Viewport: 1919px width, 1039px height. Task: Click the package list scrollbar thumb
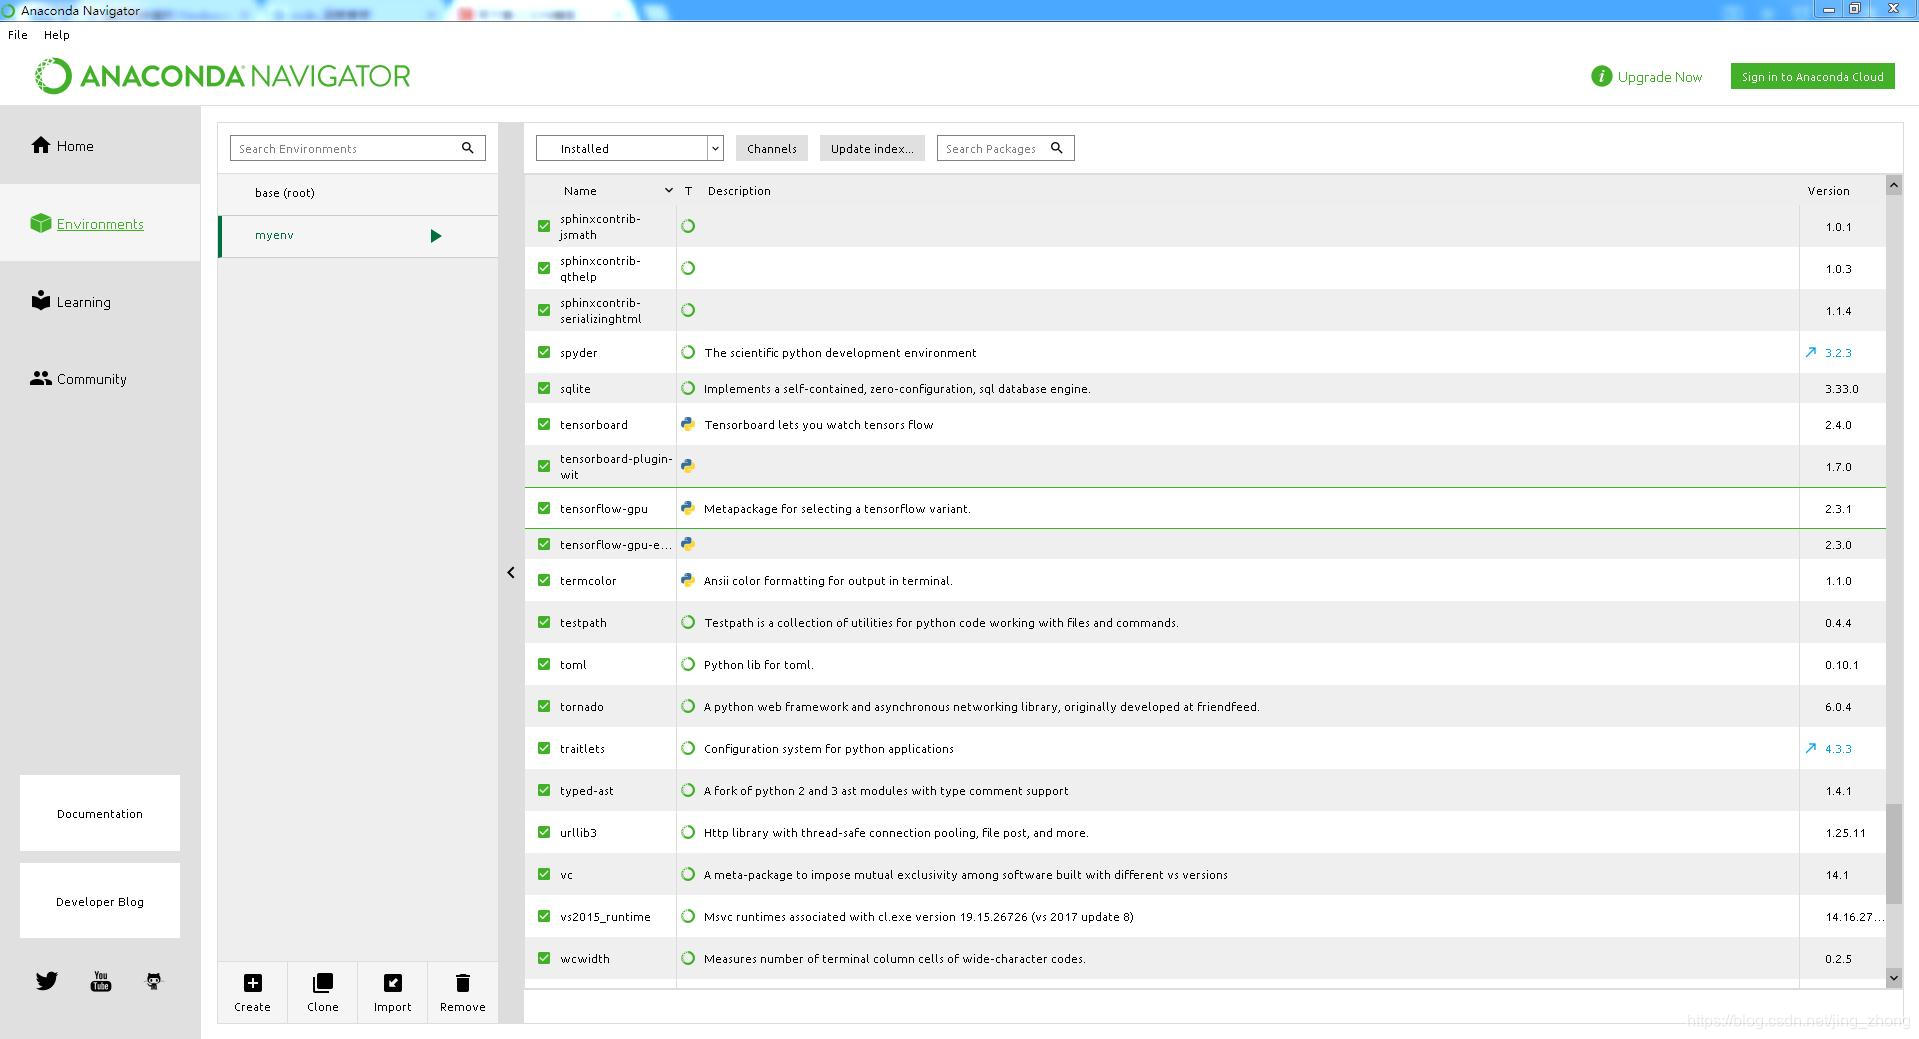pyautogui.click(x=1893, y=853)
